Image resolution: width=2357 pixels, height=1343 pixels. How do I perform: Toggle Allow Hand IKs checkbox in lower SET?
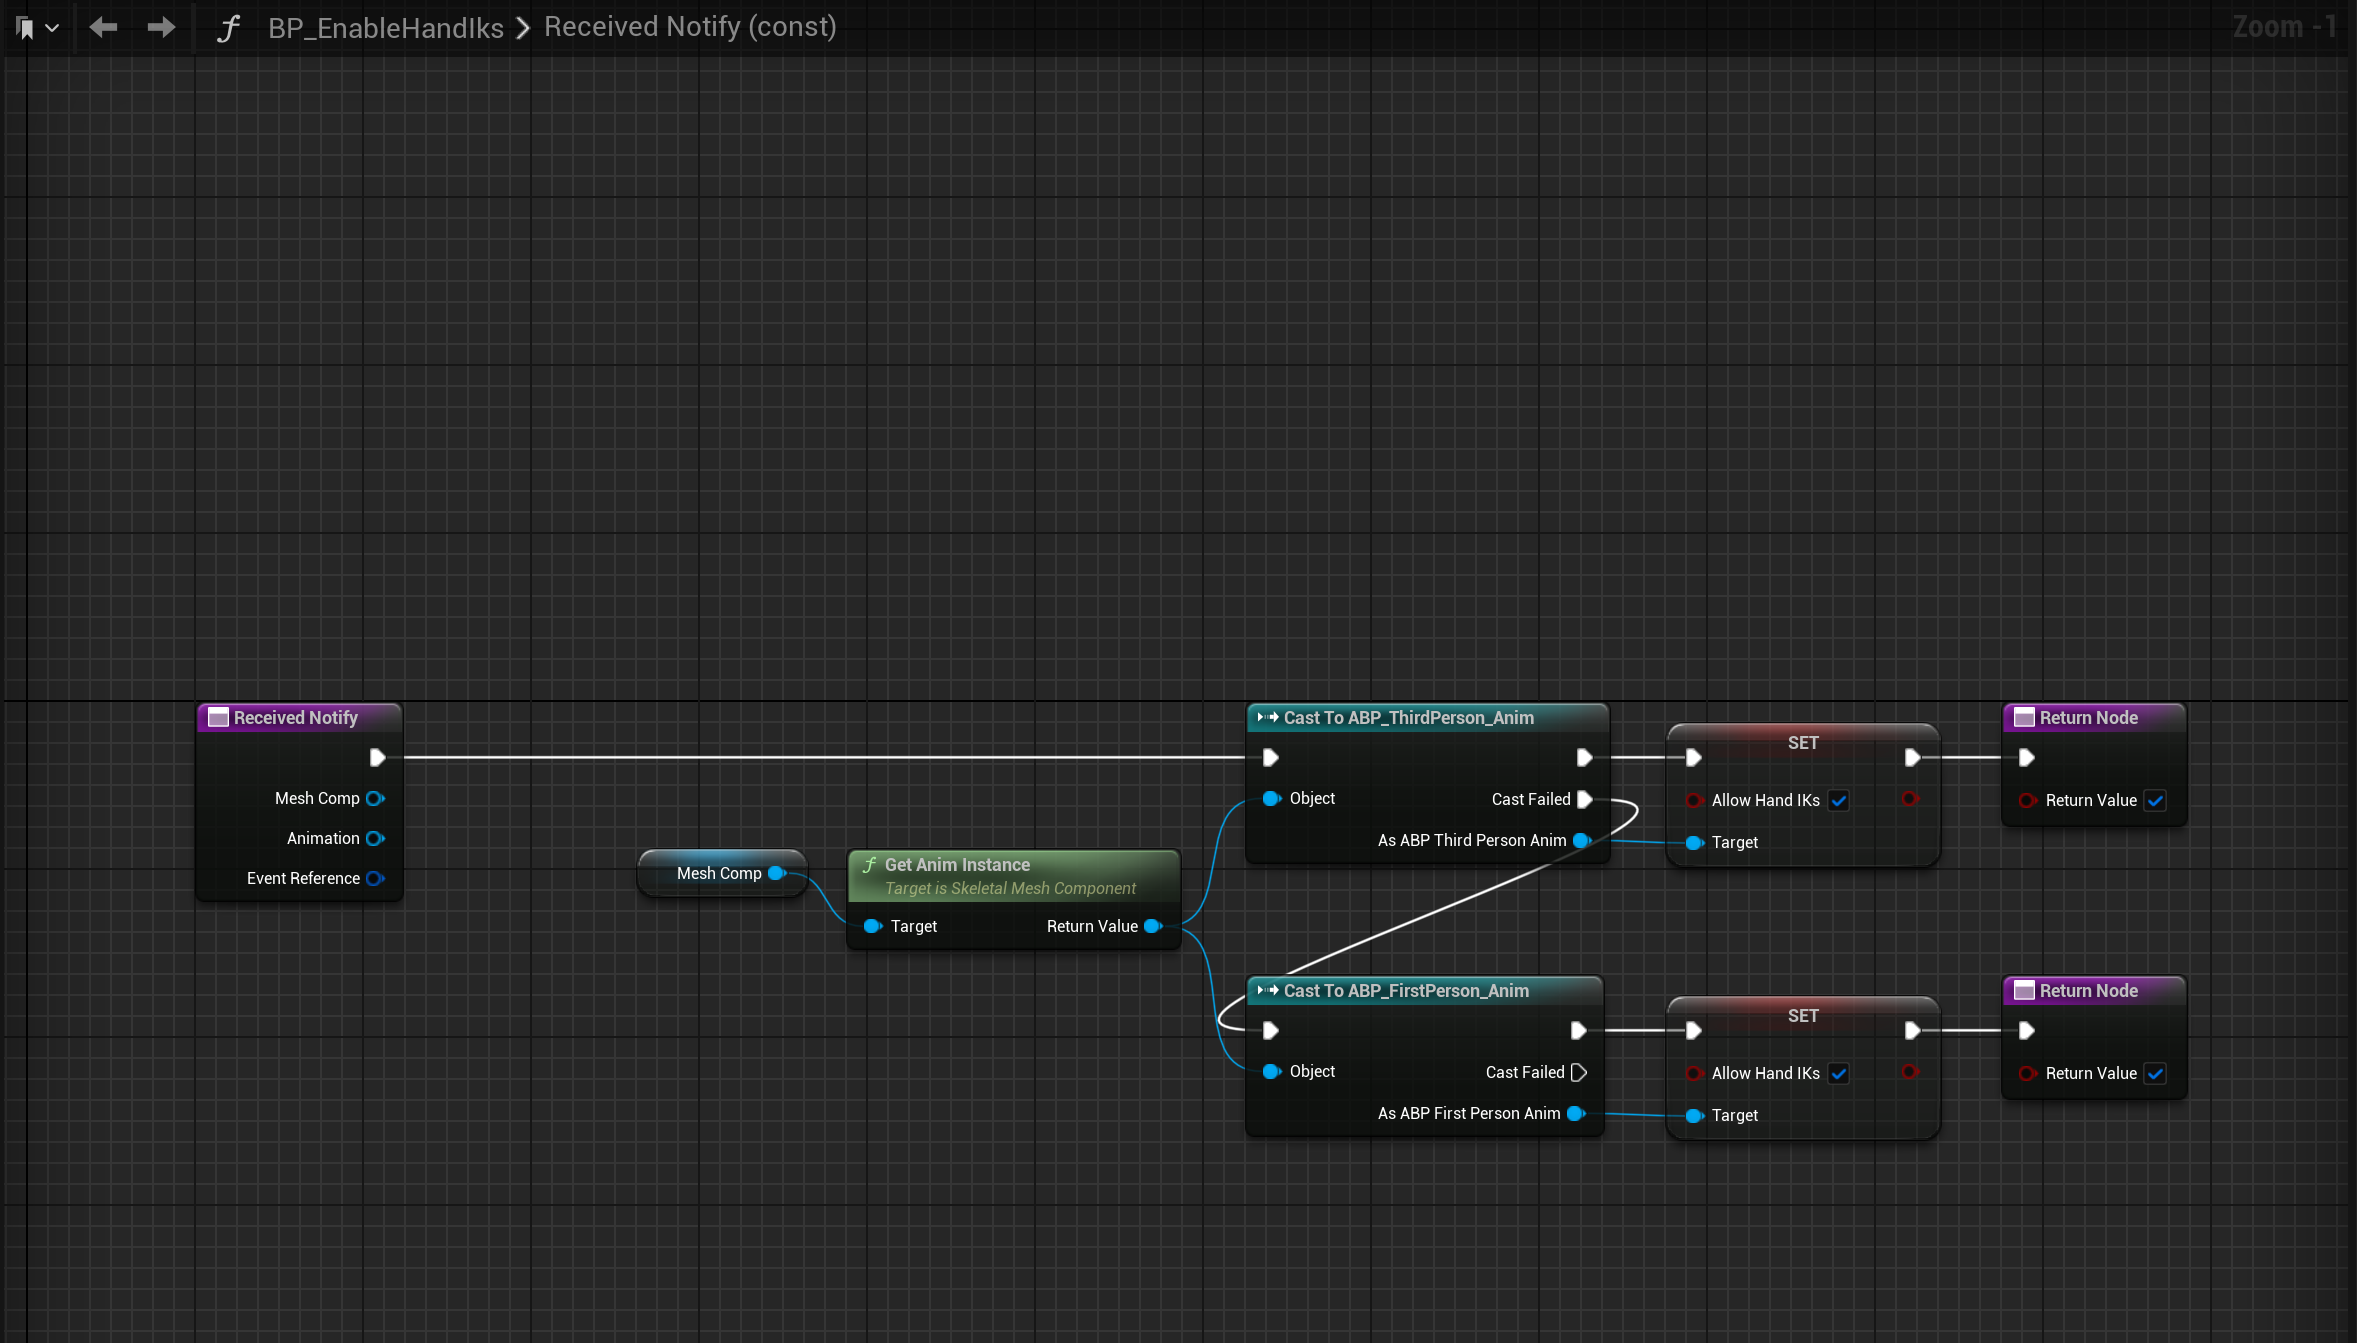(1838, 1073)
